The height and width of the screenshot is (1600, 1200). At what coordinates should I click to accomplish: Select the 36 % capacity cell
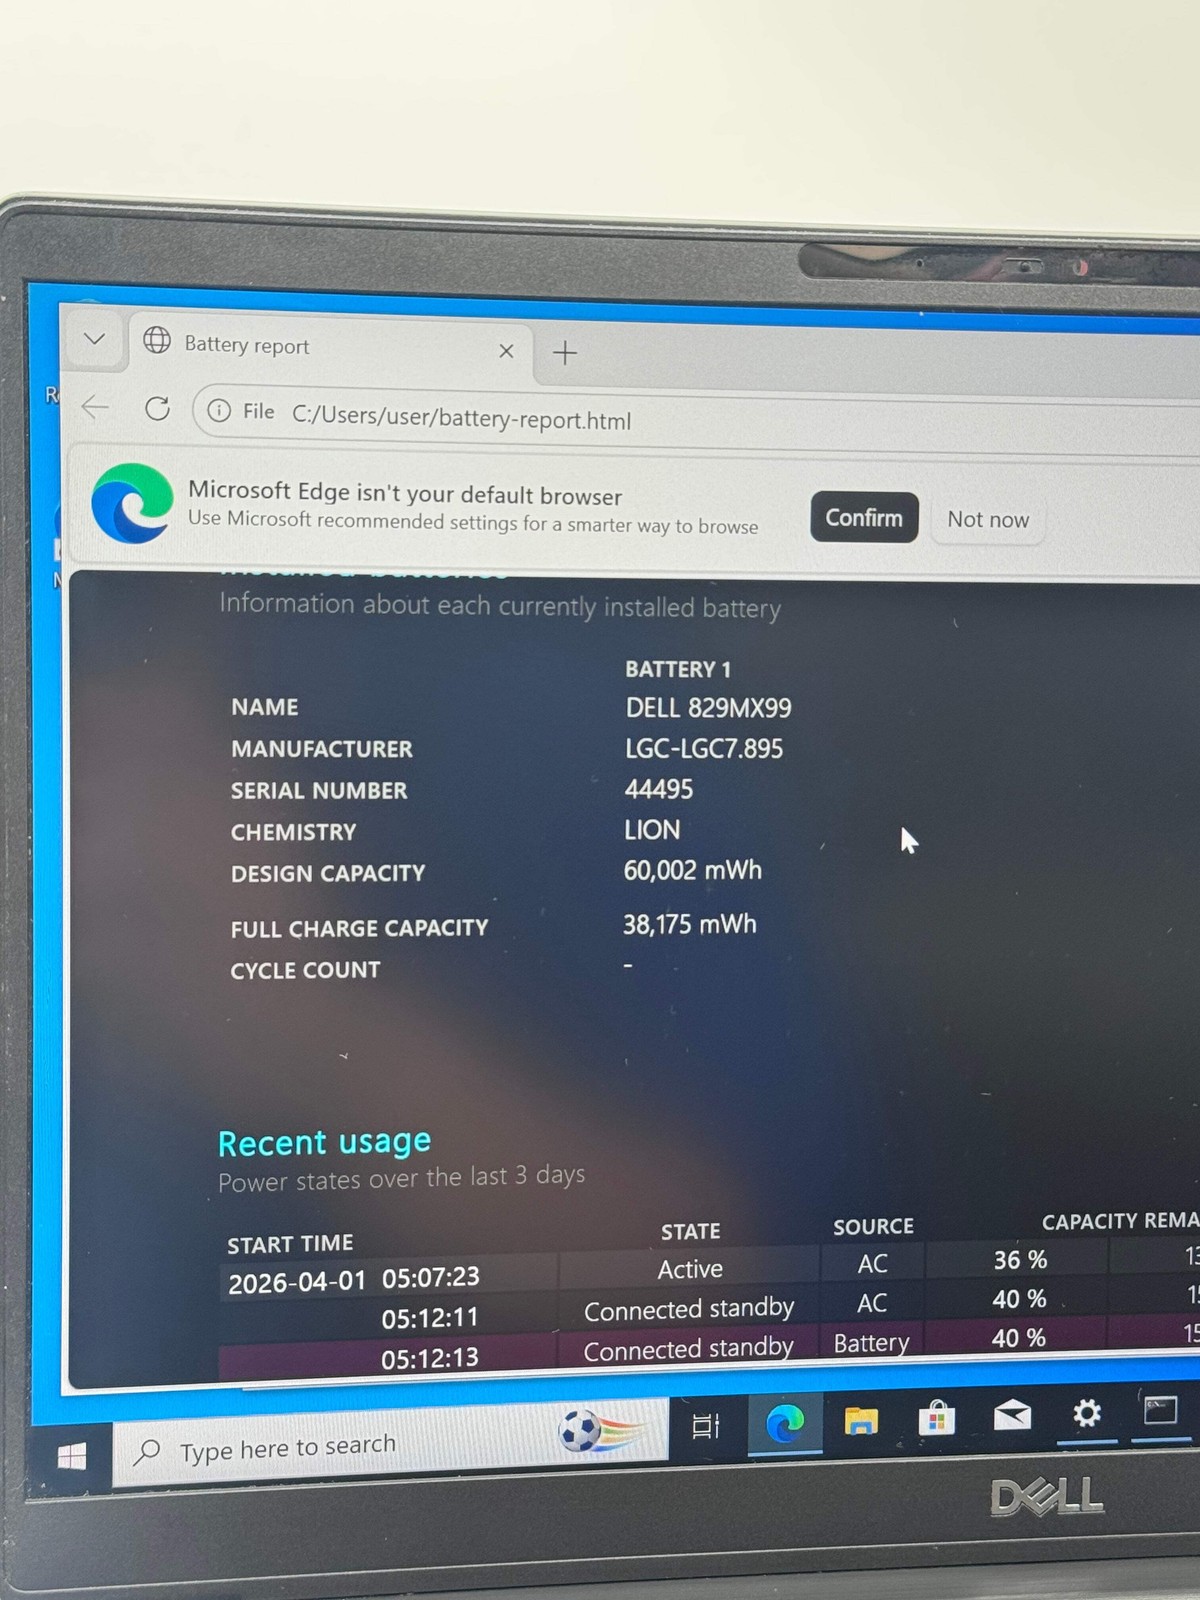point(1020,1260)
